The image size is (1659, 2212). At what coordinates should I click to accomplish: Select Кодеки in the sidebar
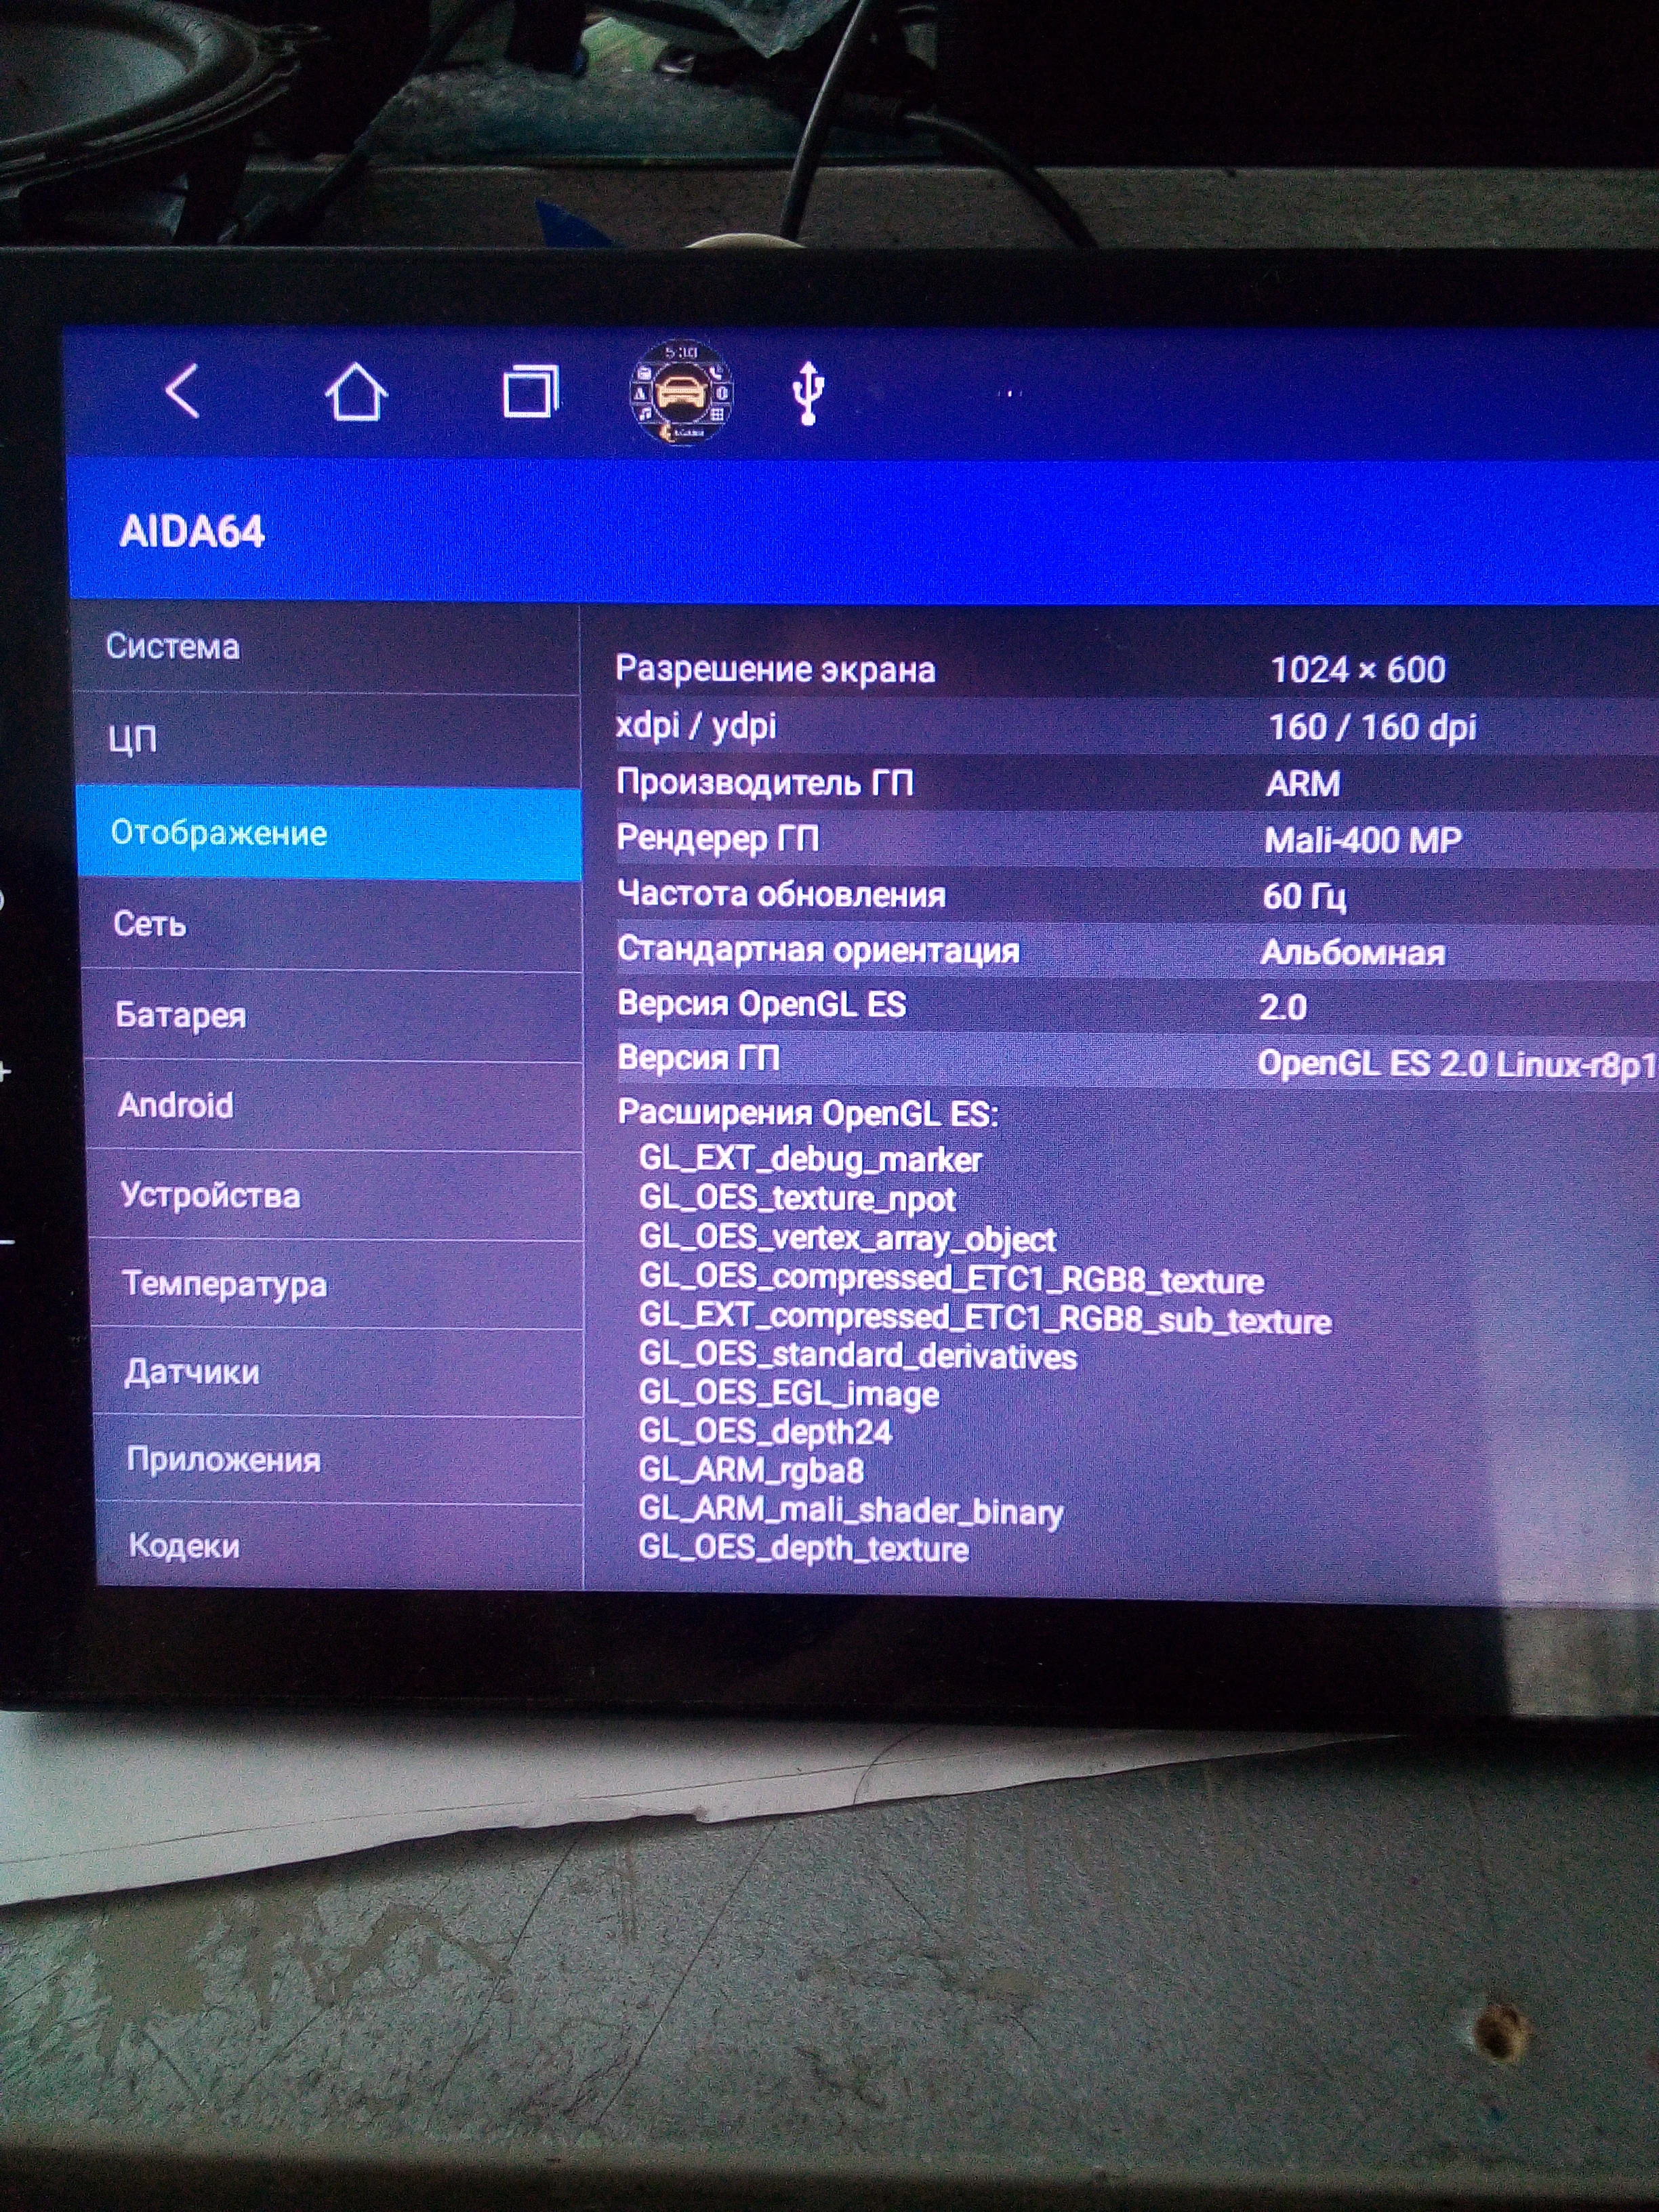click(184, 1546)
